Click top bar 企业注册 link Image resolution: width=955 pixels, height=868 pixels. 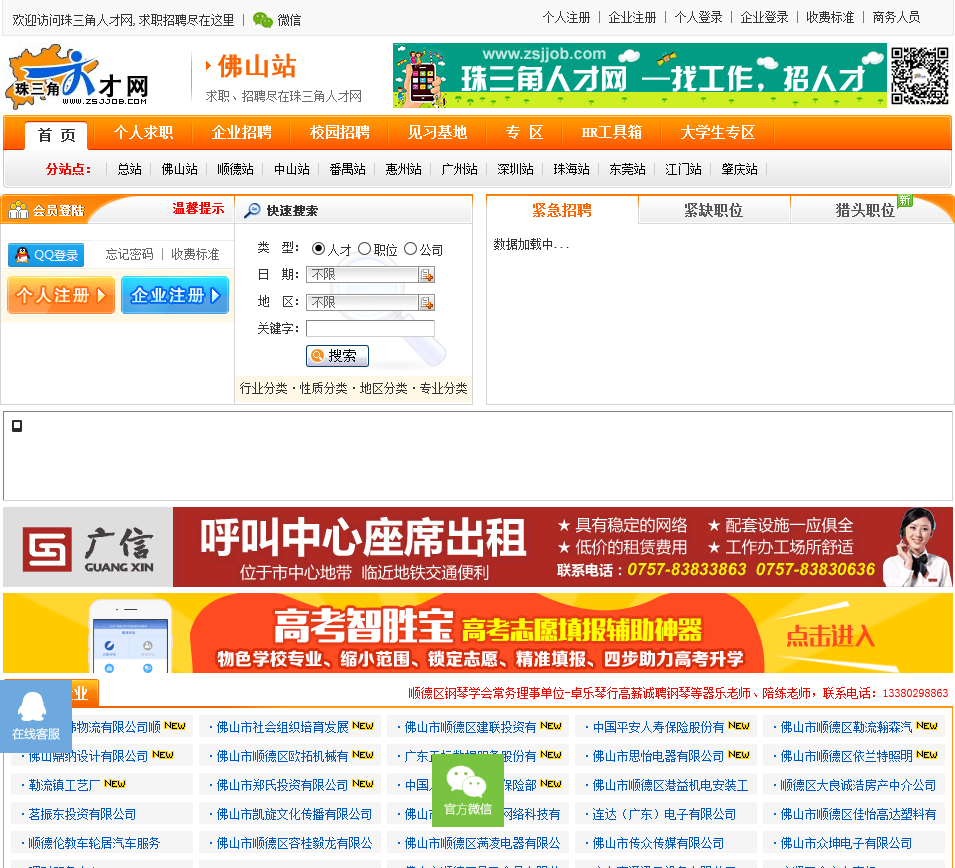tap(632, 18)
